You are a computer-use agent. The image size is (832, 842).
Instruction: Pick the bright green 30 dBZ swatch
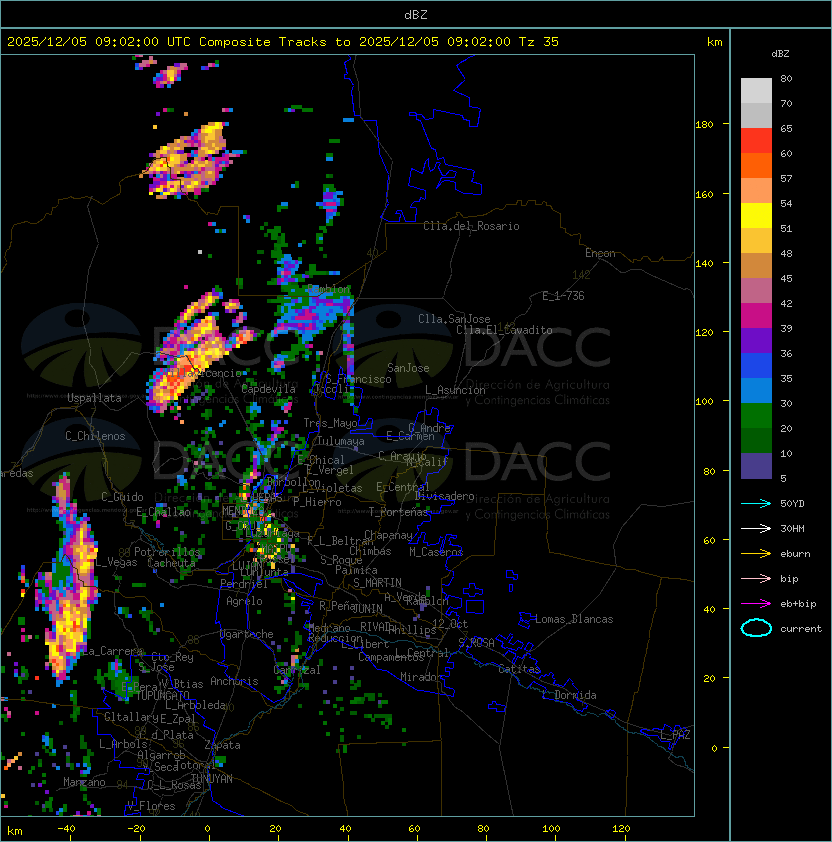tap(756, 416)
